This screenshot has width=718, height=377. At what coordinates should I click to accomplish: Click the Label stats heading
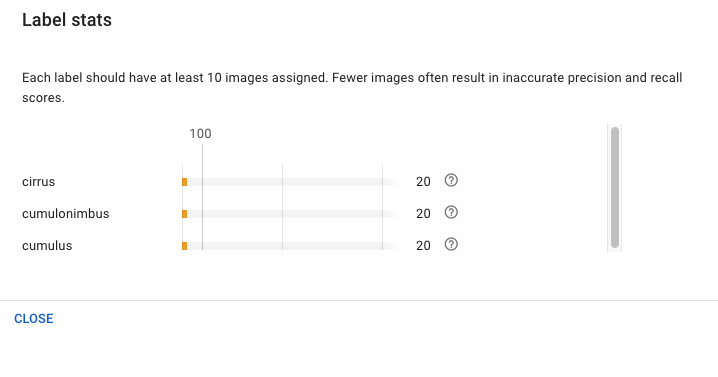(67, 20)
